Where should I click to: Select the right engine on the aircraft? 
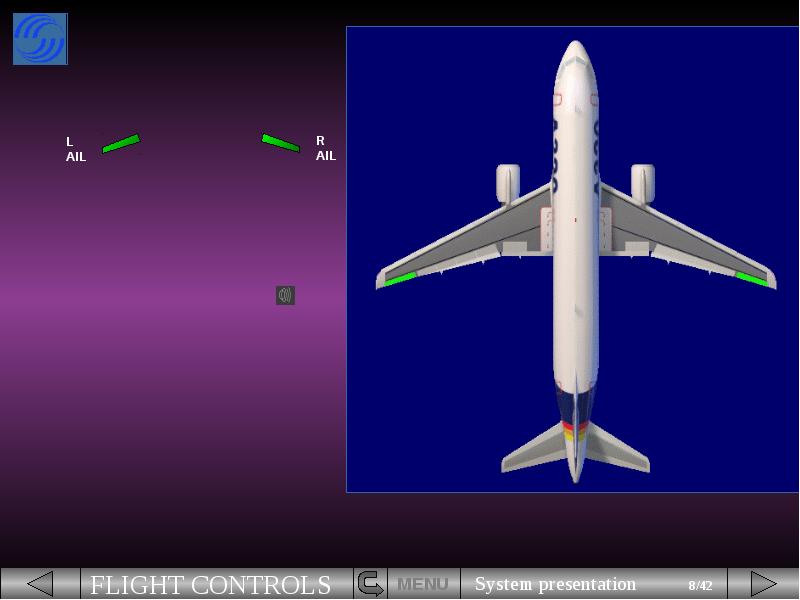(x=642, y=183)
